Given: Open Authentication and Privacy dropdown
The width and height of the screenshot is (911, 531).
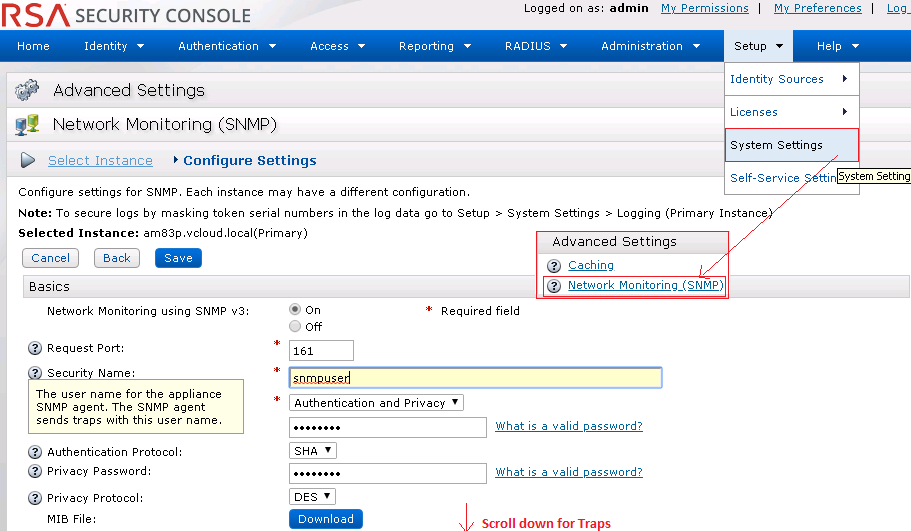Looking at the screenshot, I should coord(376,403).
